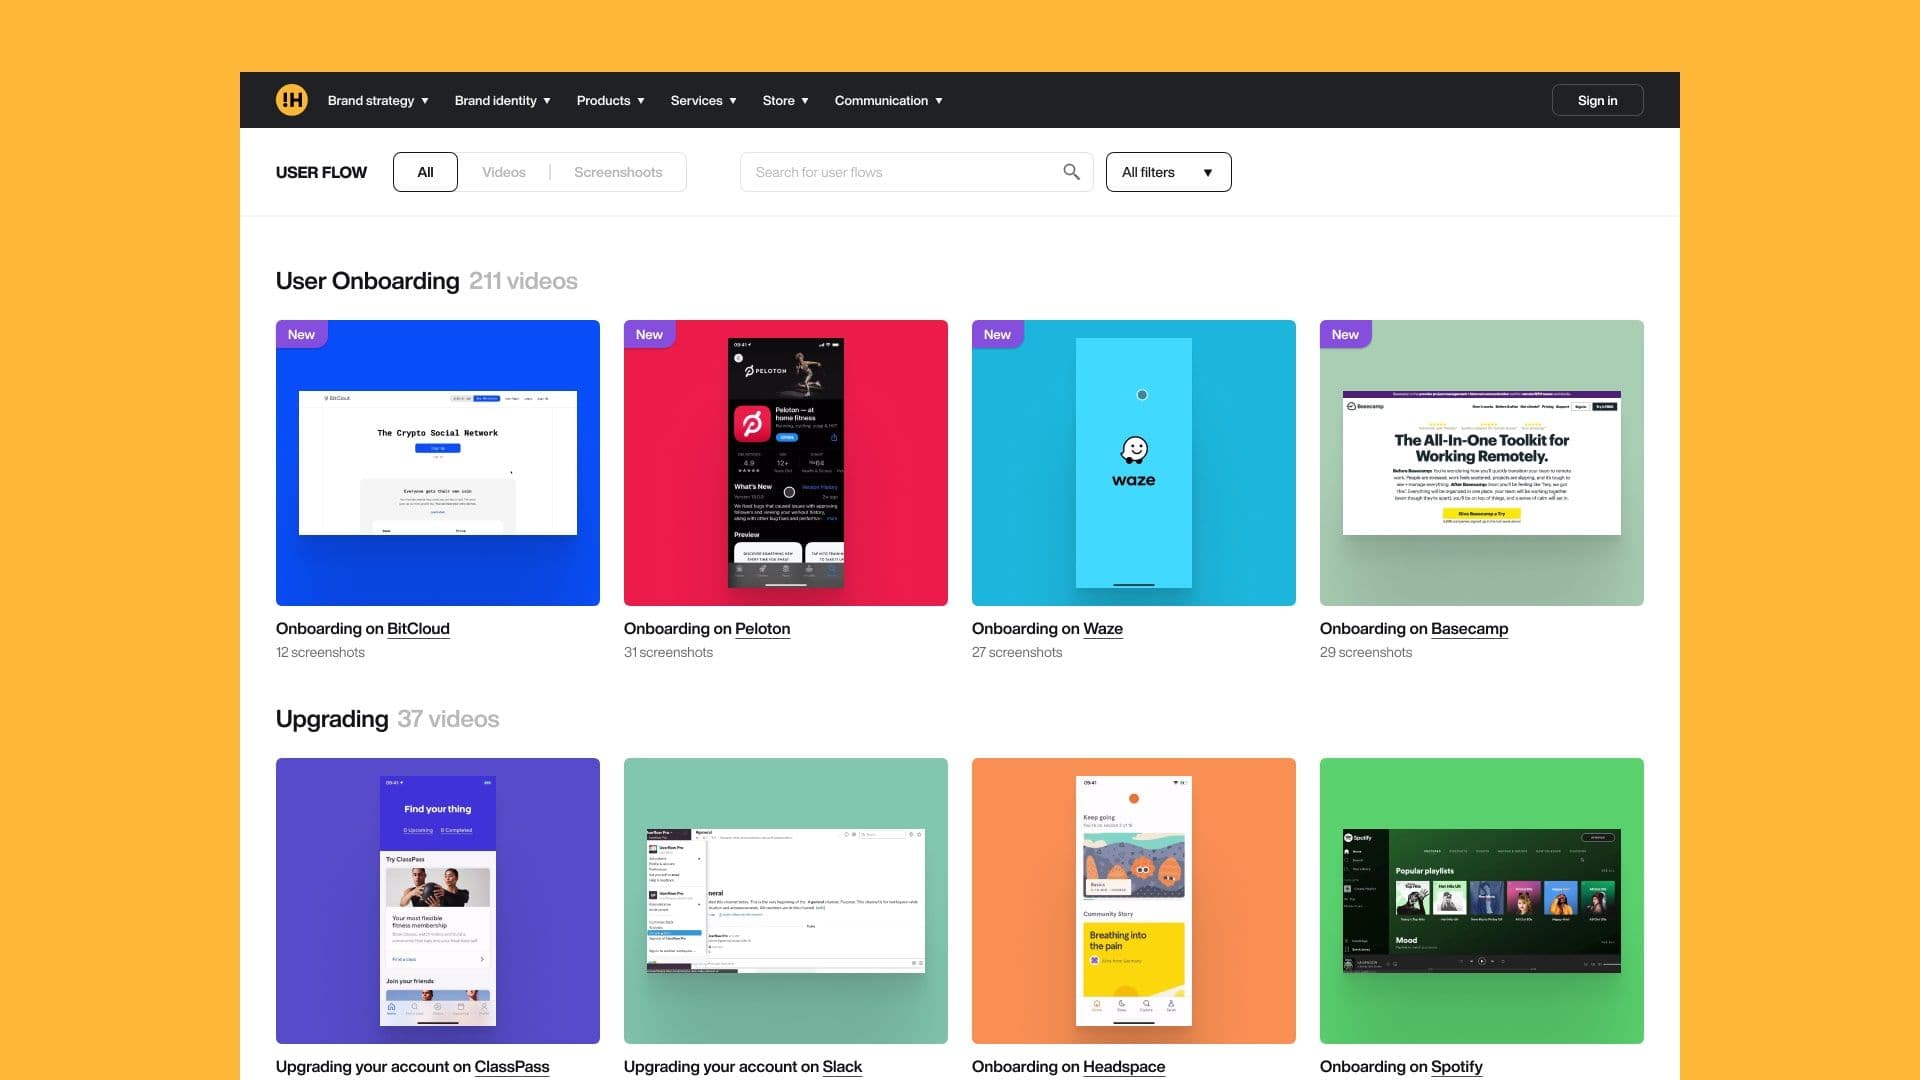This screenshot has width=1920, height=1080.
Task: Open the Store dropdown menu
Action: pyautogui.click(x=786, y=100)
